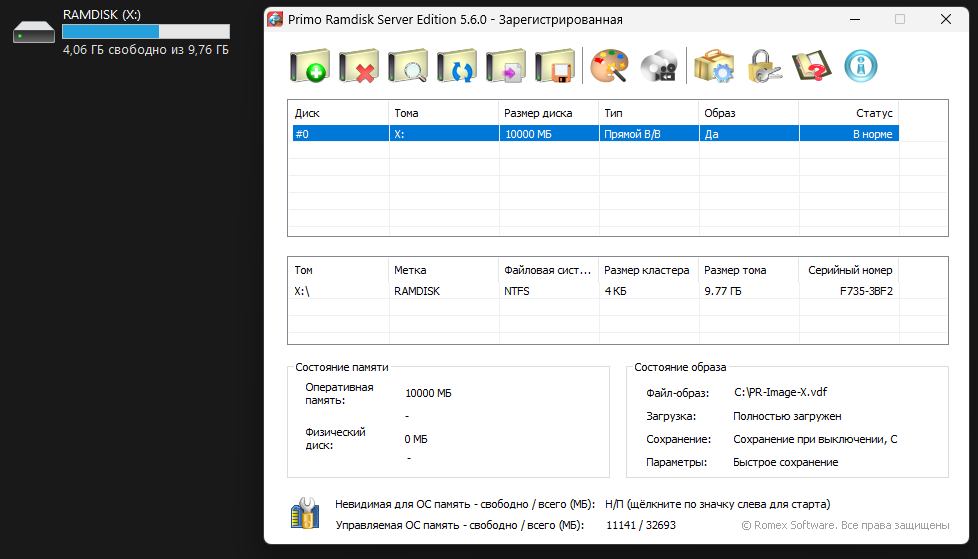Click the padlock and keys license icon
978x559 pixels.
pos(763,67)
